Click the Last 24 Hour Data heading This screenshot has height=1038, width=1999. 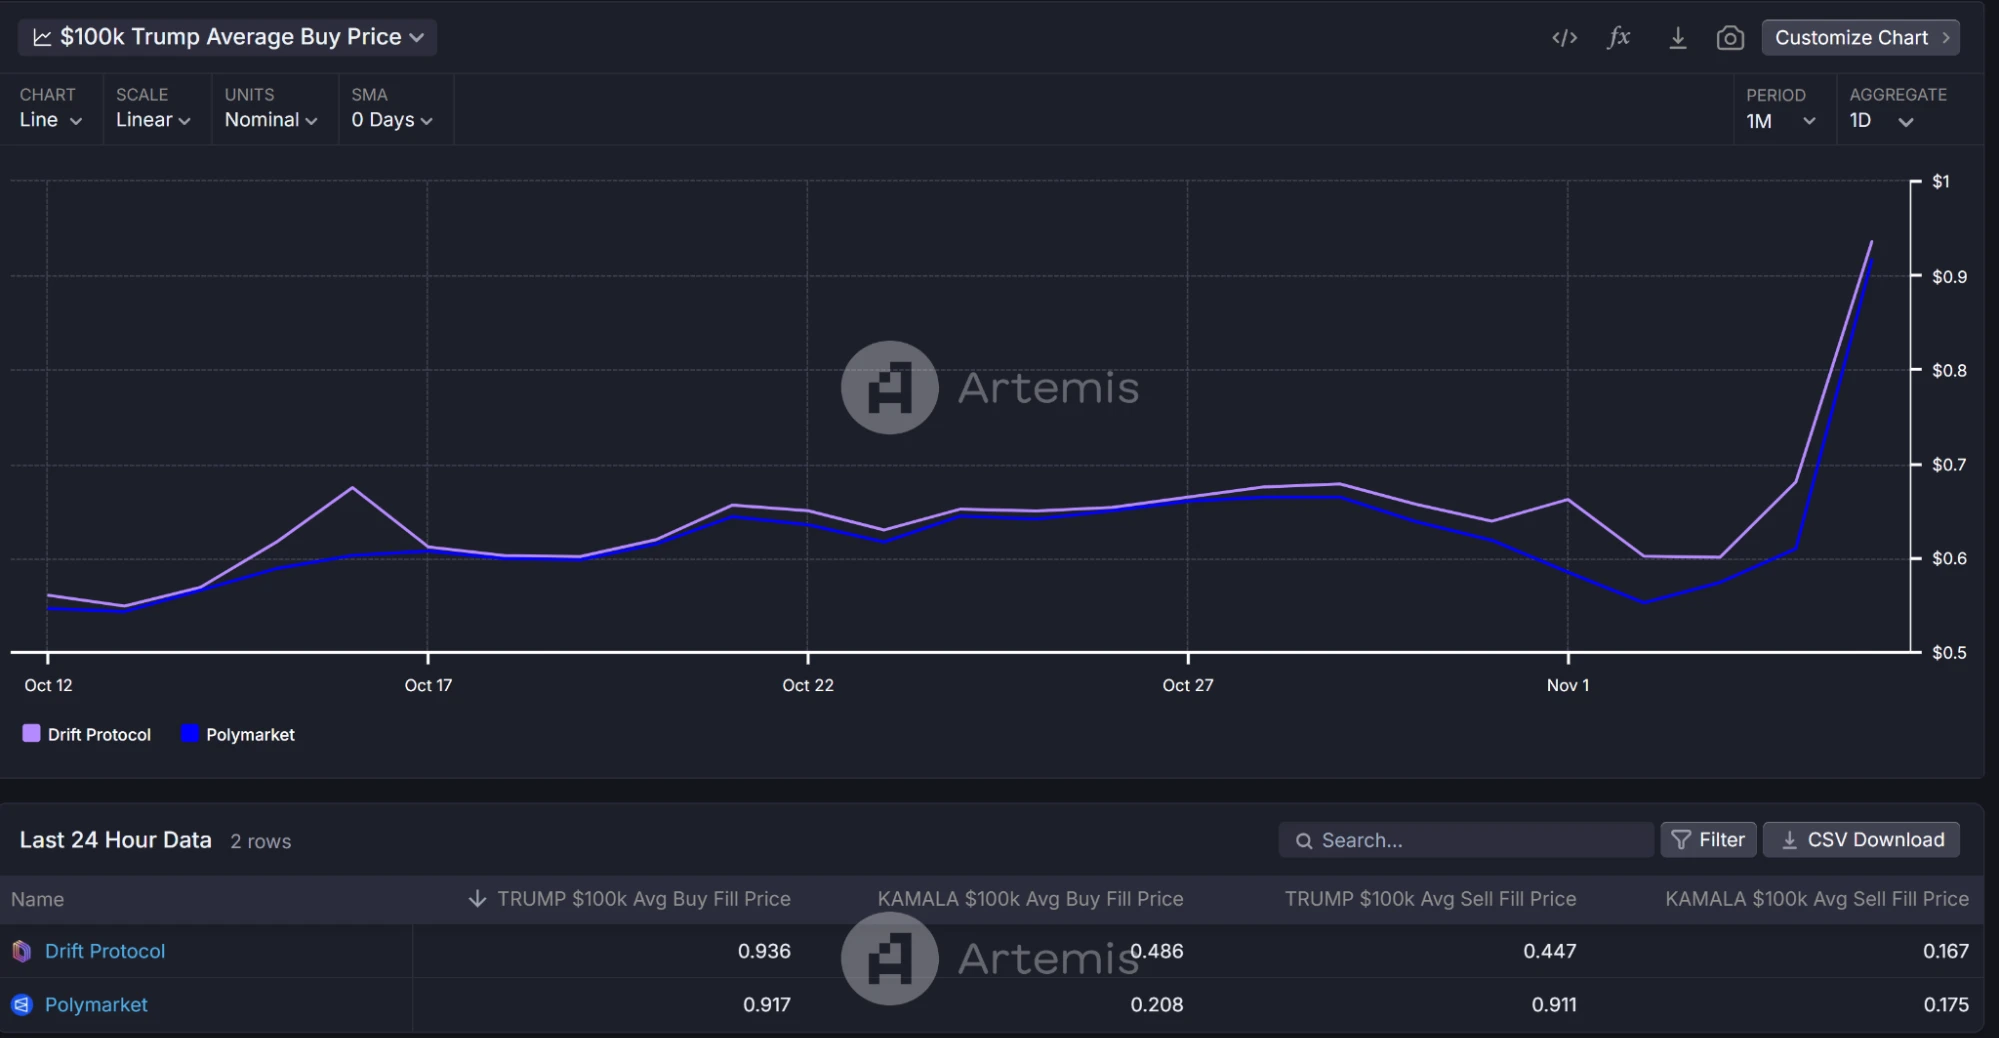(116, 840)
